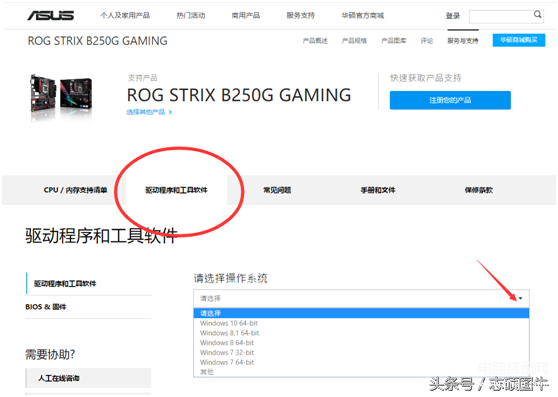Click 驱动程序和工具软件 section heading

point(101,235)
